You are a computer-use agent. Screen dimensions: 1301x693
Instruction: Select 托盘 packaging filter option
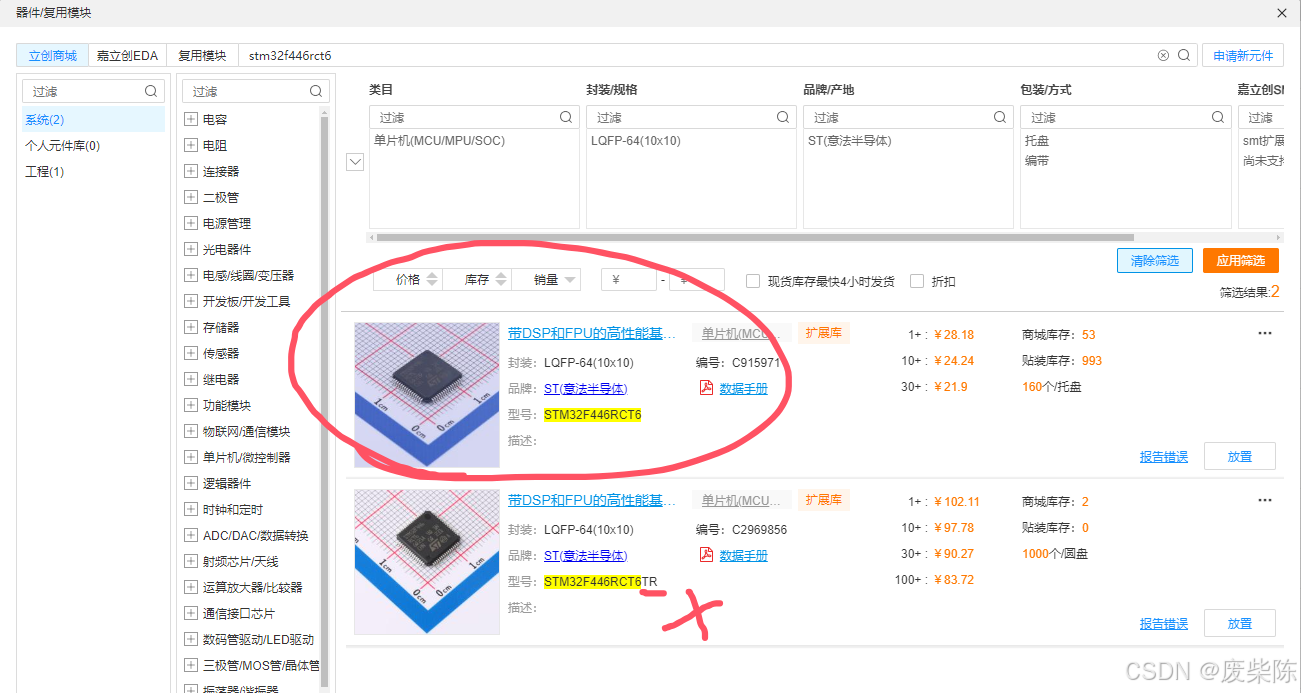(1037, 141)
